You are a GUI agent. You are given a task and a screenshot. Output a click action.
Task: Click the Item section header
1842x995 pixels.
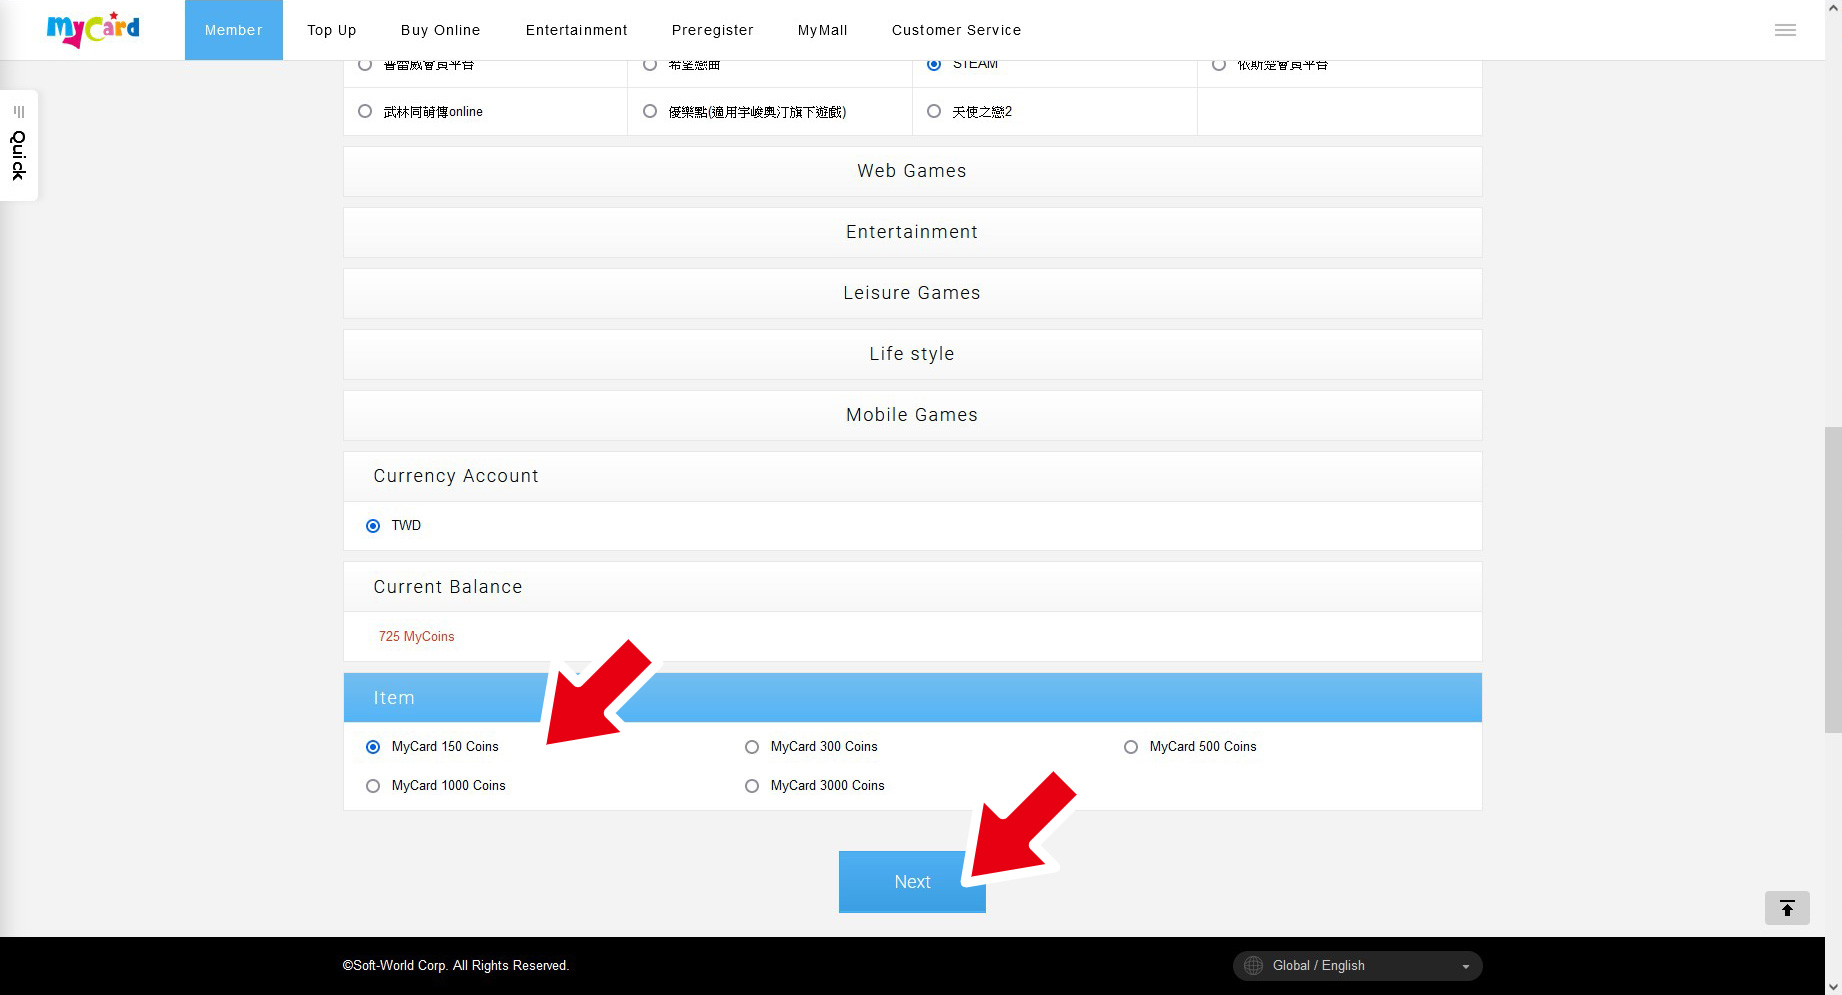coord(912,698)
